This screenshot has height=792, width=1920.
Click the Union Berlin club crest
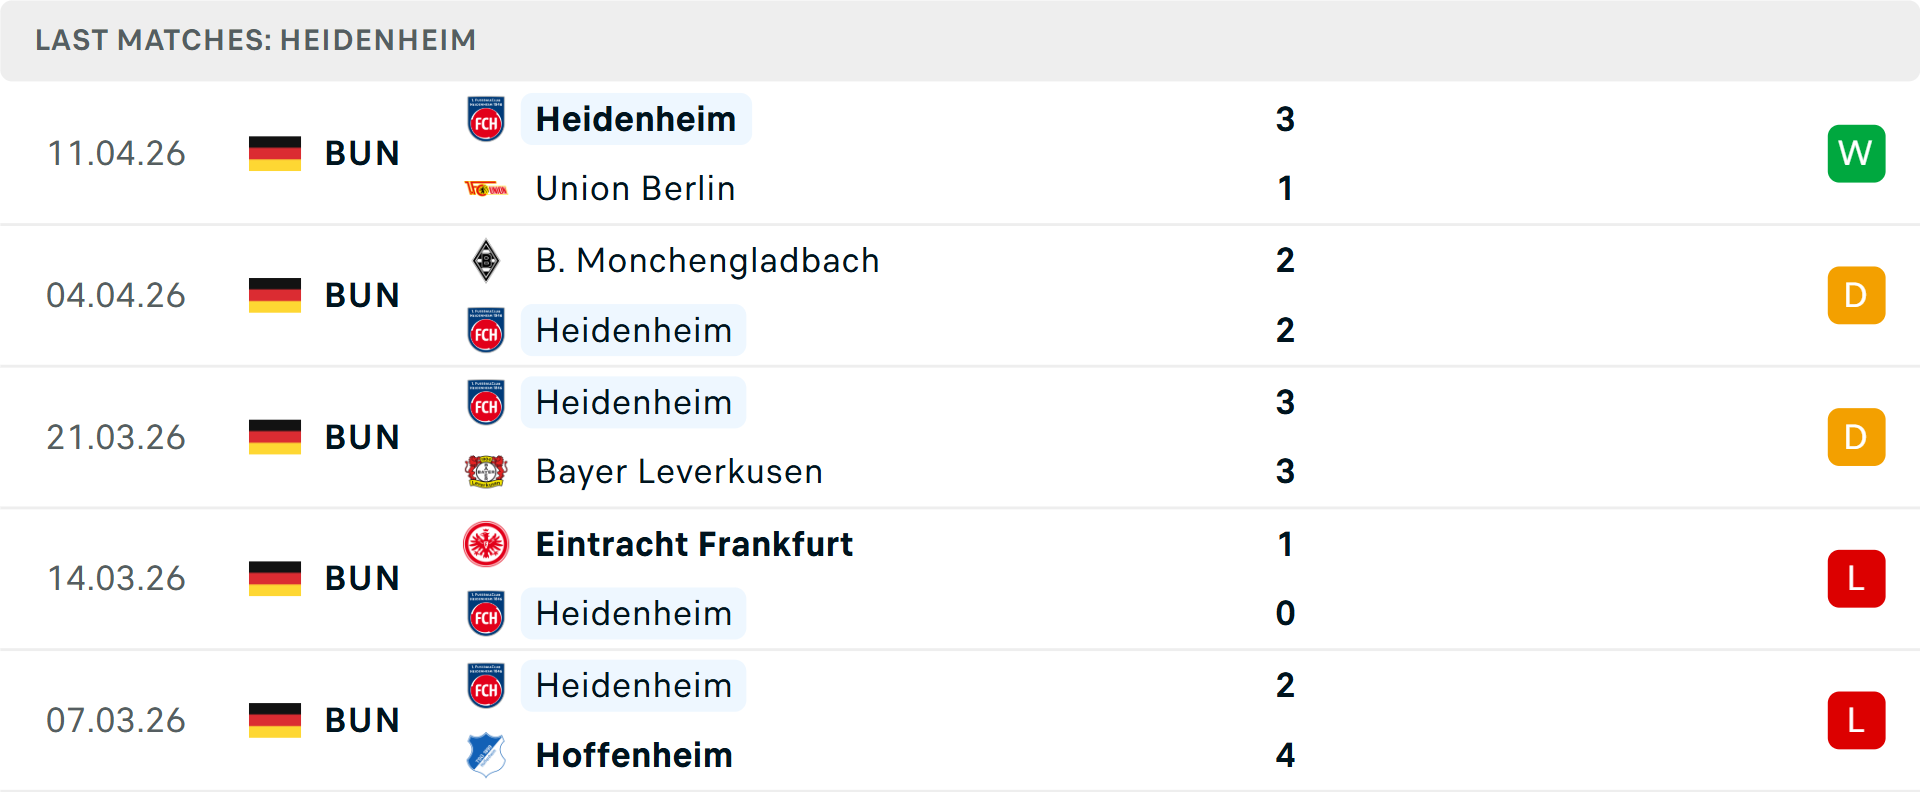click(x=486, y=189)
